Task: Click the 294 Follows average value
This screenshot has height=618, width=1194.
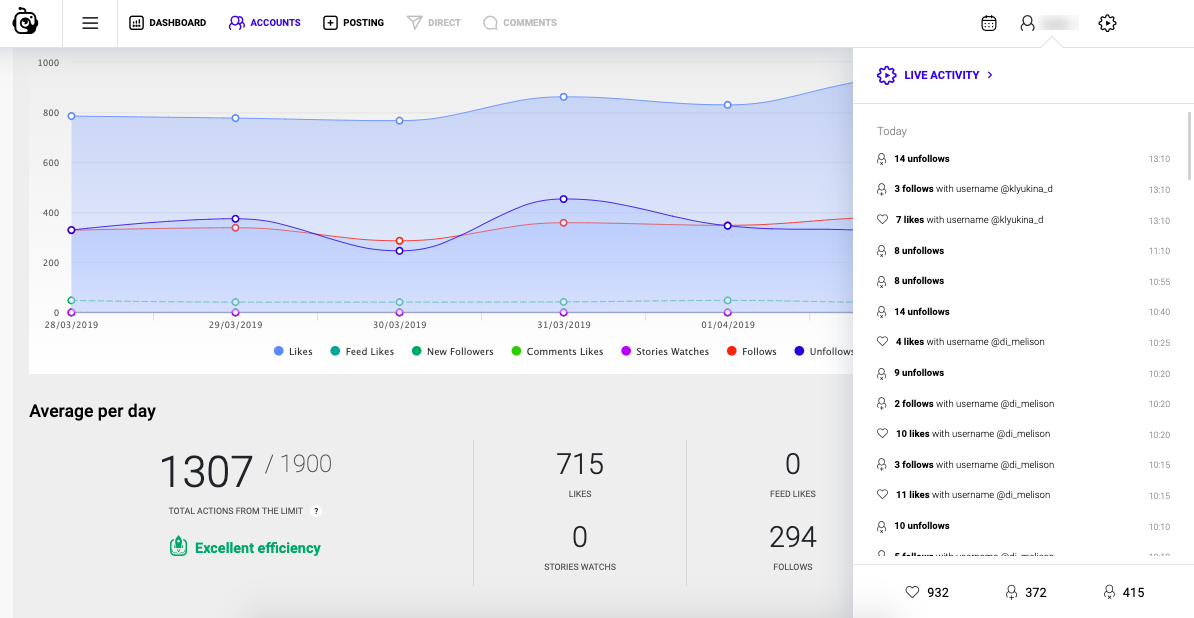Action: coord(793,537)
